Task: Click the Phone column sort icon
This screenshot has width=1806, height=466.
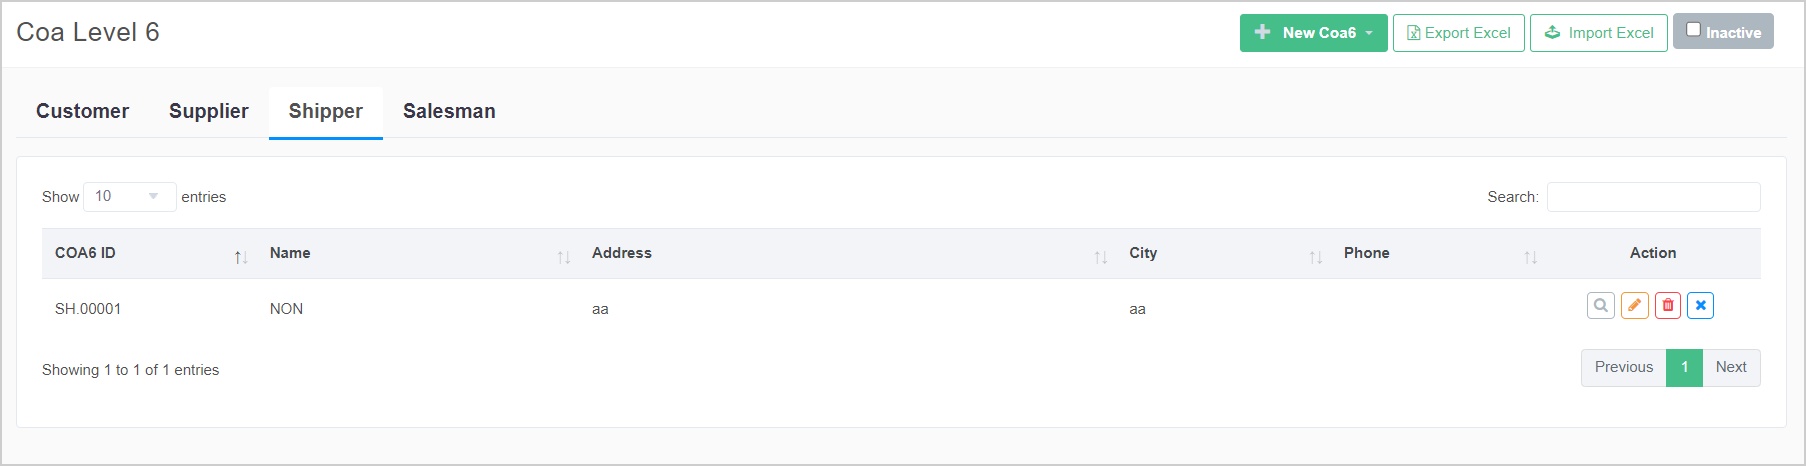Action: [x=1530, y=257]
